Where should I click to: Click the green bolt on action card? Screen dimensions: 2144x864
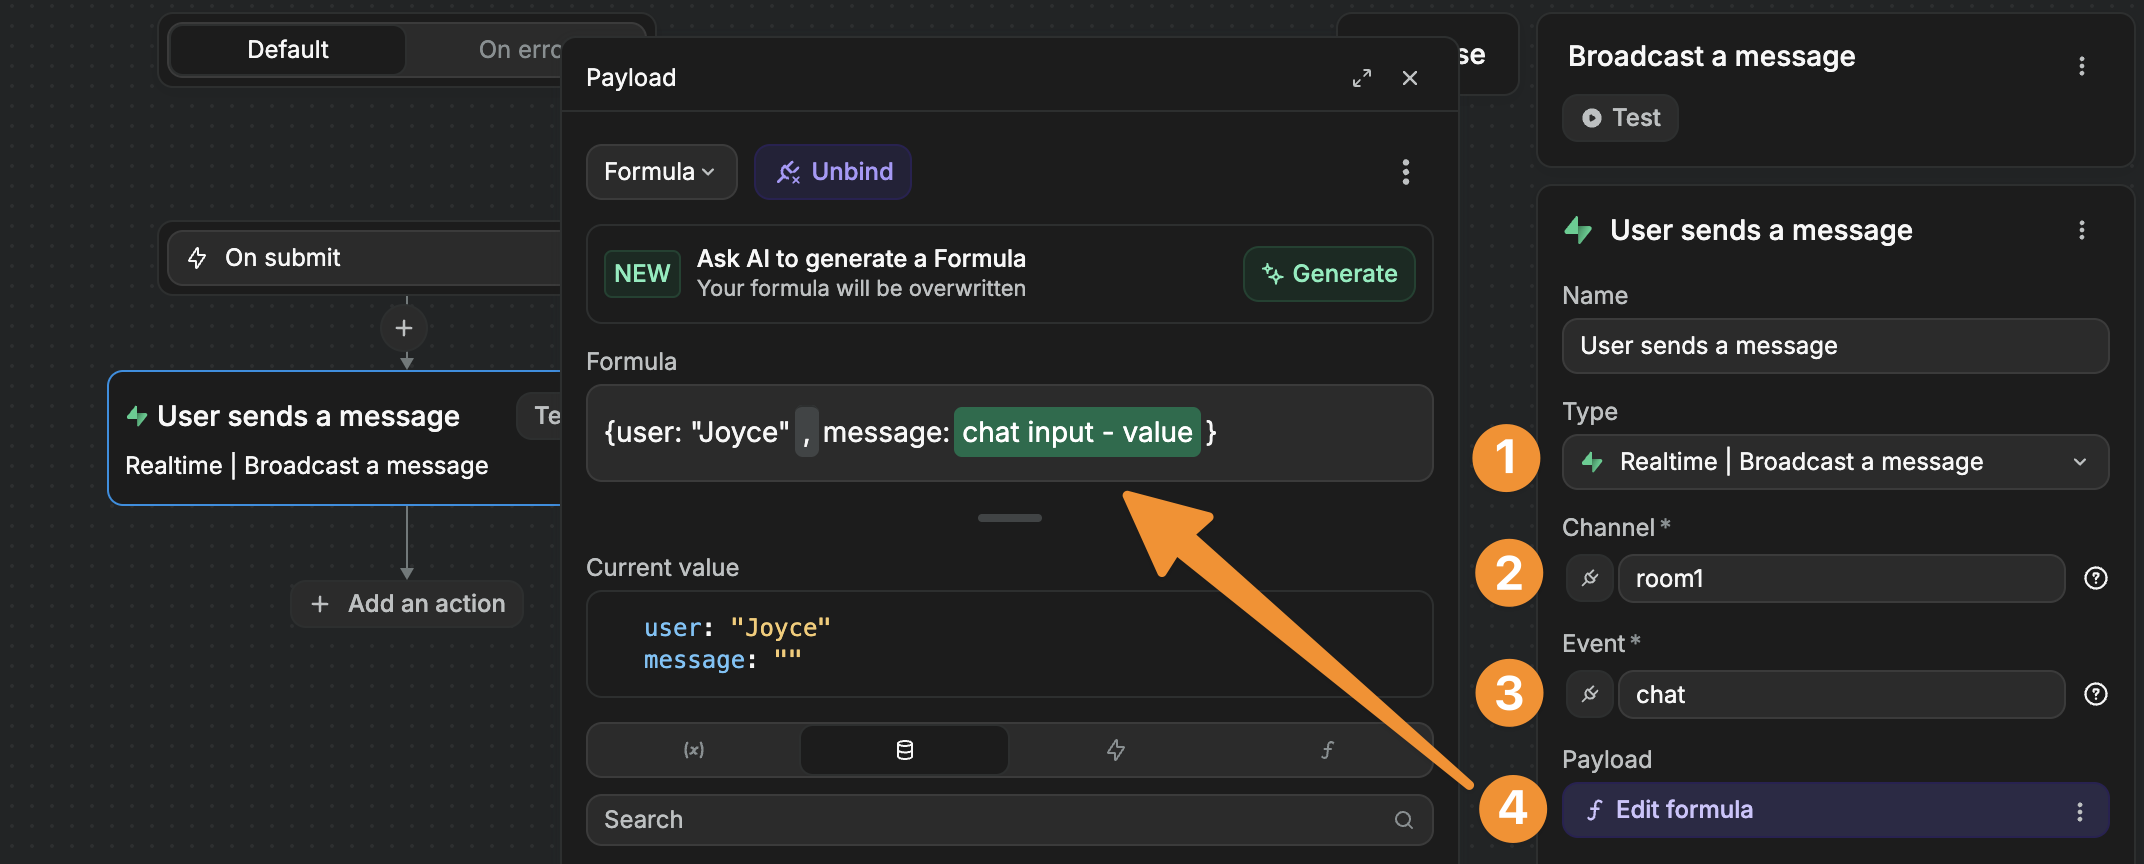tap(137, 416)
